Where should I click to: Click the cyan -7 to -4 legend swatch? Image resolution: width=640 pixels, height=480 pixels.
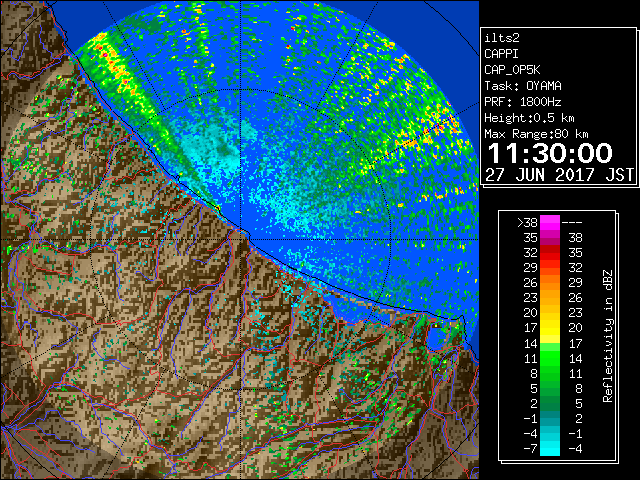click(x=550, y=448)
